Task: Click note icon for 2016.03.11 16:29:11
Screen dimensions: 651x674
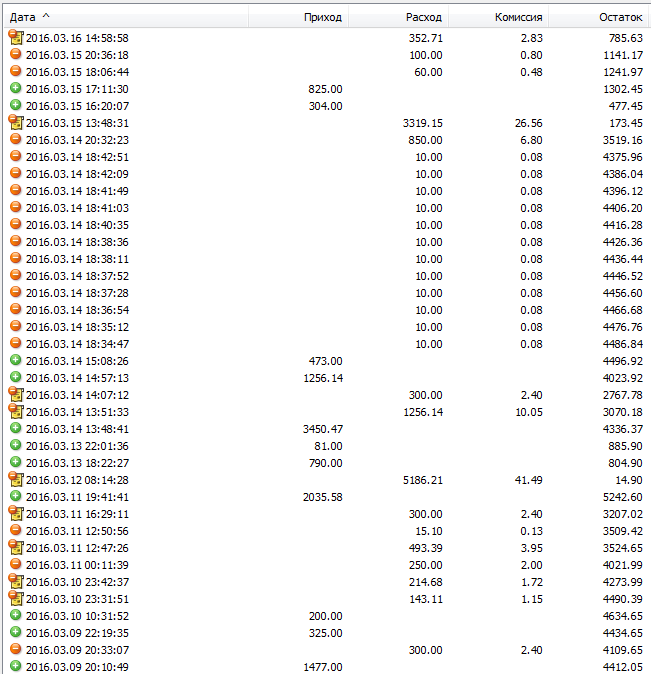Action: tap(16, 513)
